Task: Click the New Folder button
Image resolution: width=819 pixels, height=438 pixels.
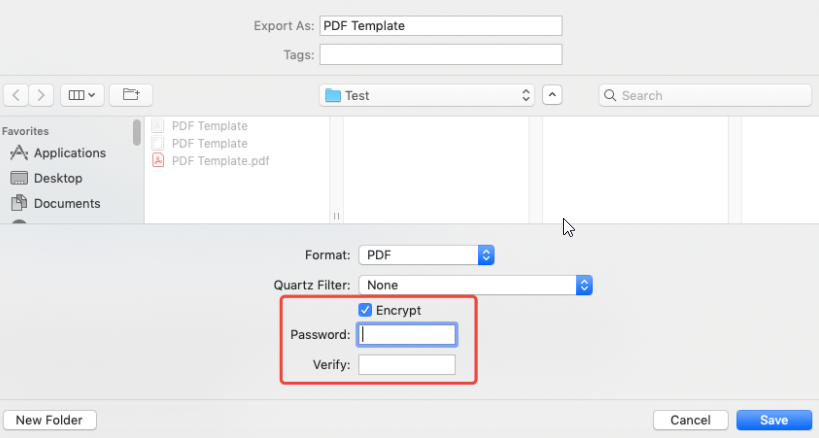Action: [x=50, y=420]
